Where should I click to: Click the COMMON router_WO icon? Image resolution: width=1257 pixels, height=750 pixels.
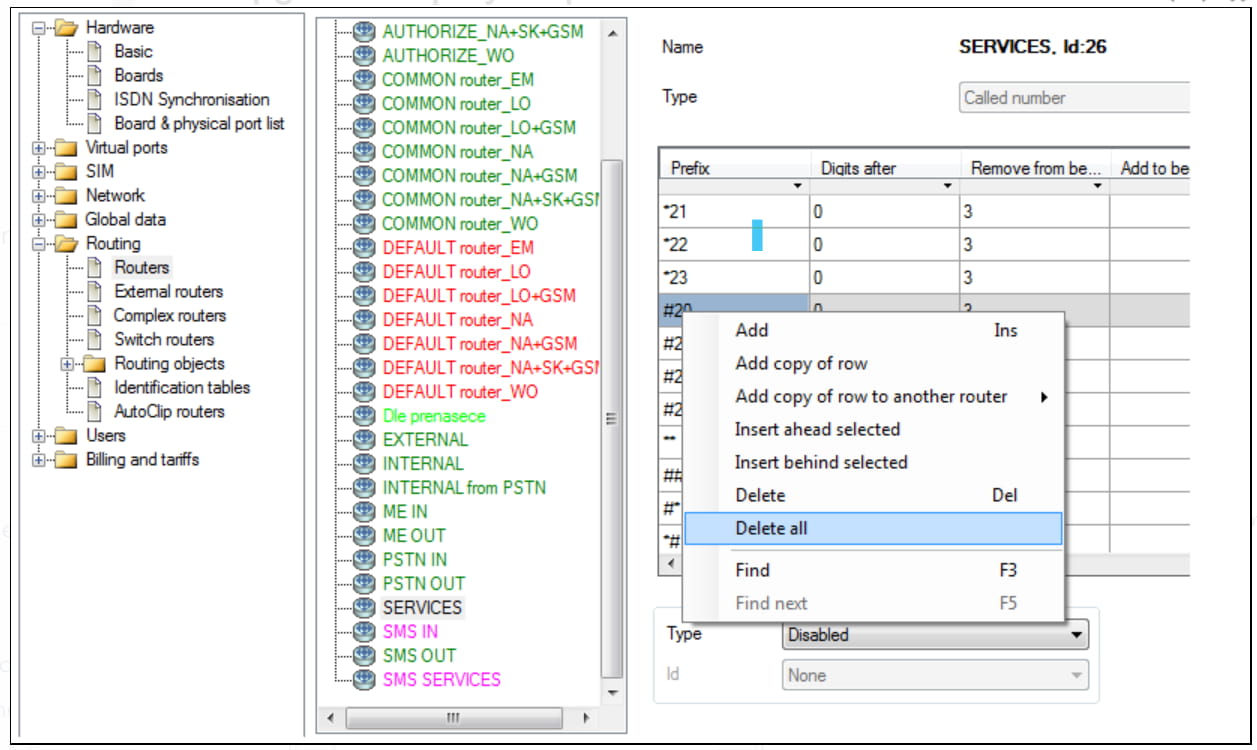click(x=365, y=224)
